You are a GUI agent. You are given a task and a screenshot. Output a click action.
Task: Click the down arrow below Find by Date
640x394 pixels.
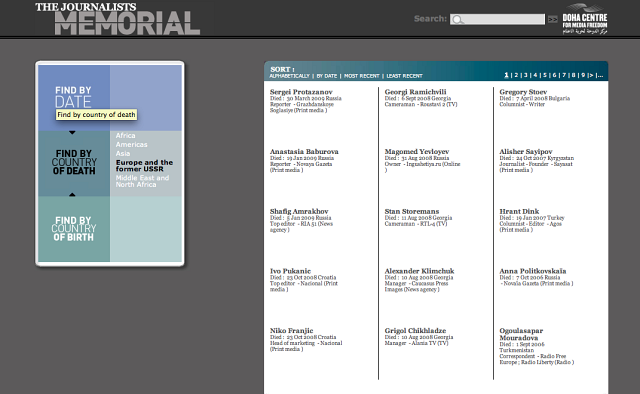click(72, 133)
